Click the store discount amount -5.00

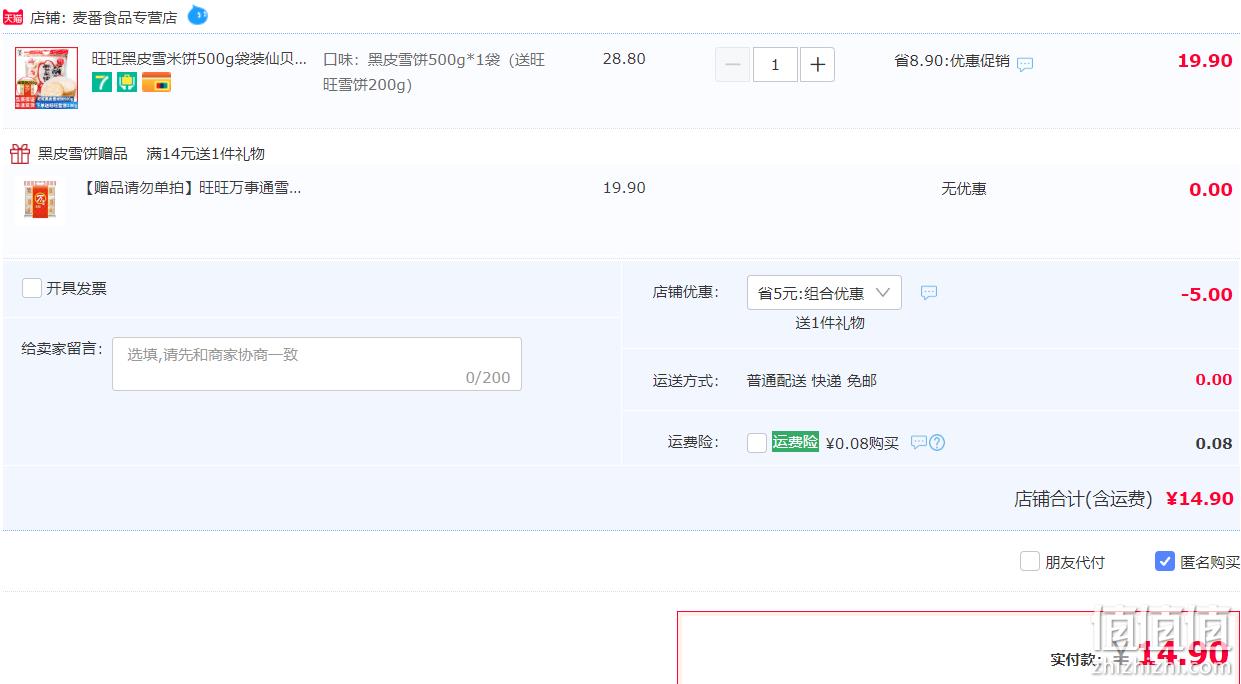[x=1206, y=294]
